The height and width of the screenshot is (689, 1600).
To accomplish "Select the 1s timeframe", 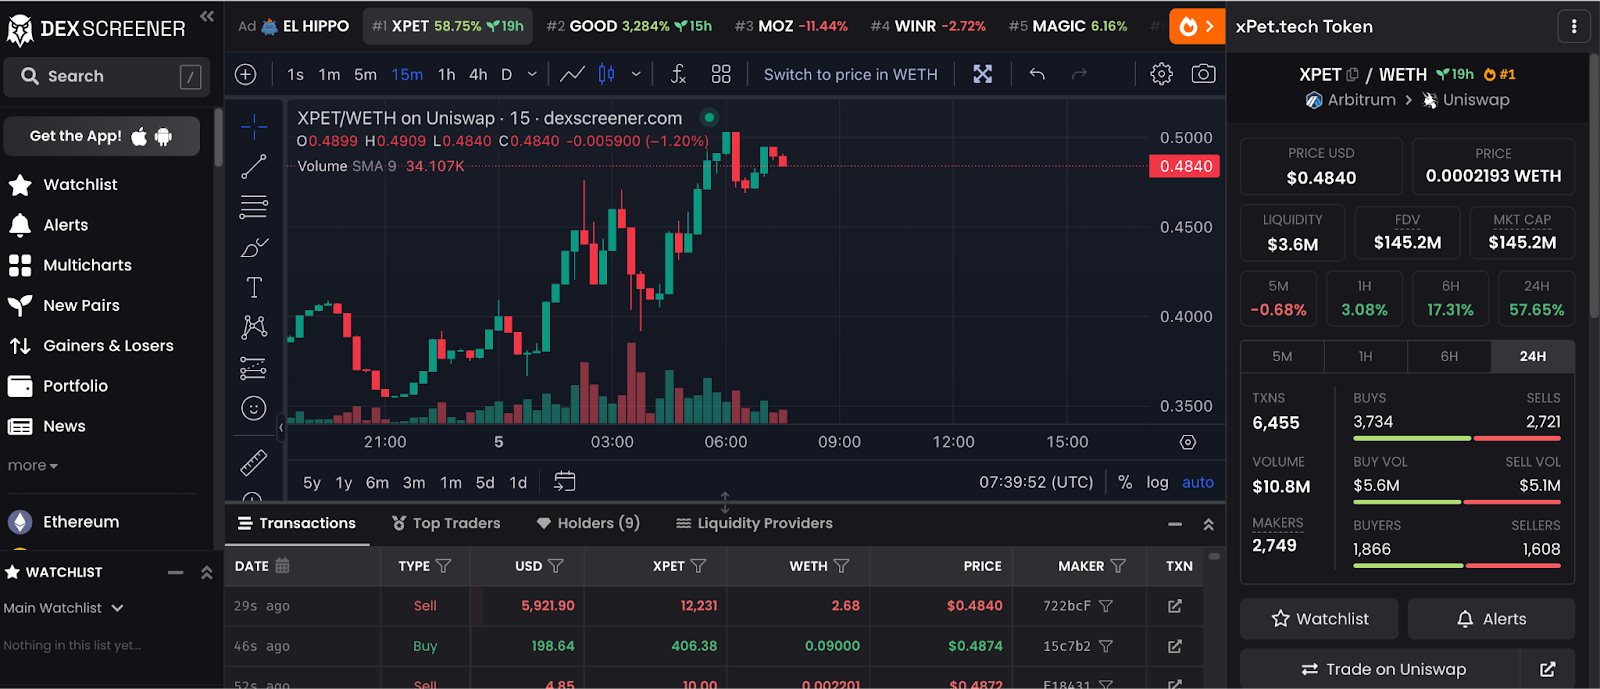I will point(295,74).
